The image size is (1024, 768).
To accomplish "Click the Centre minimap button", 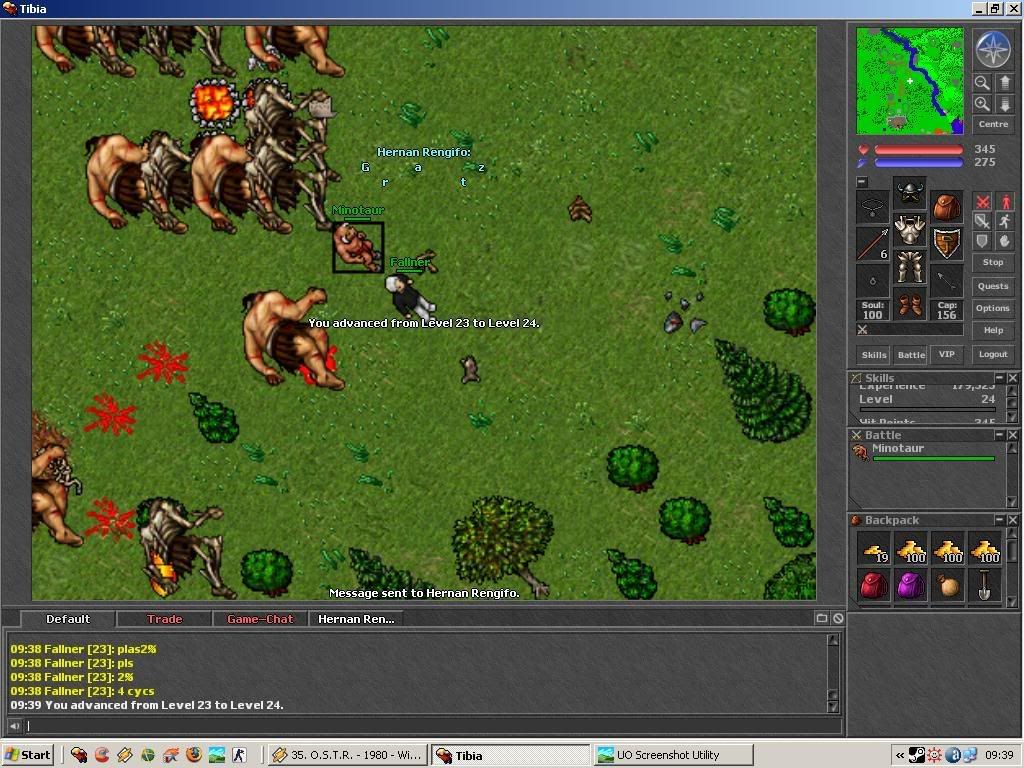I will pos(993,124).
